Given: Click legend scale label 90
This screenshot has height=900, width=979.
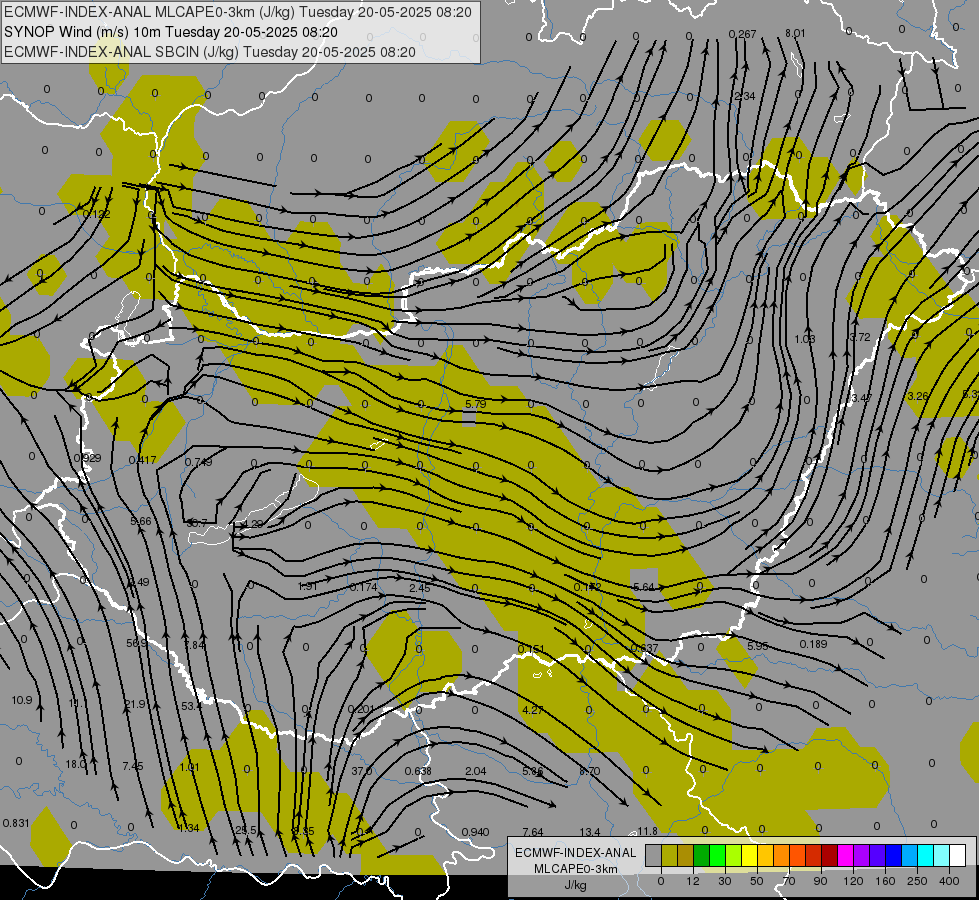Looking at the screenshot, I should tap(820, 881).
